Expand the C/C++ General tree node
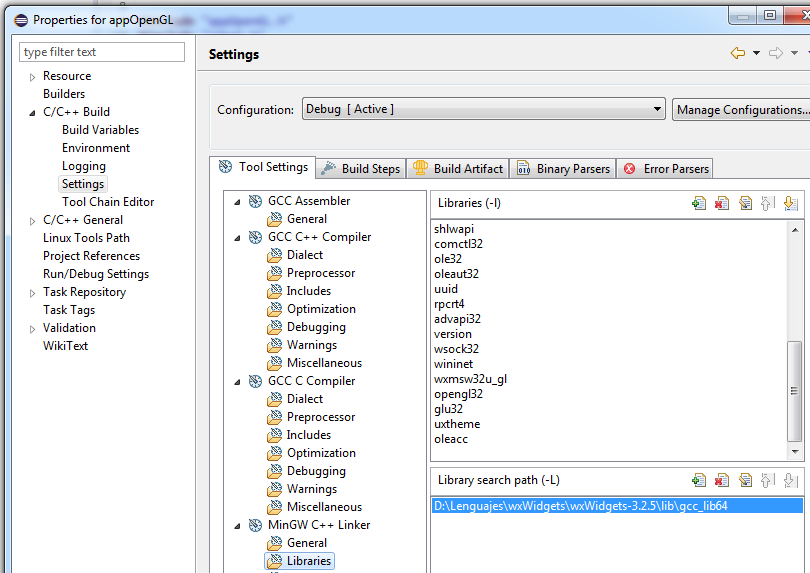The image size is (810, 573). (x=32, y=220)
